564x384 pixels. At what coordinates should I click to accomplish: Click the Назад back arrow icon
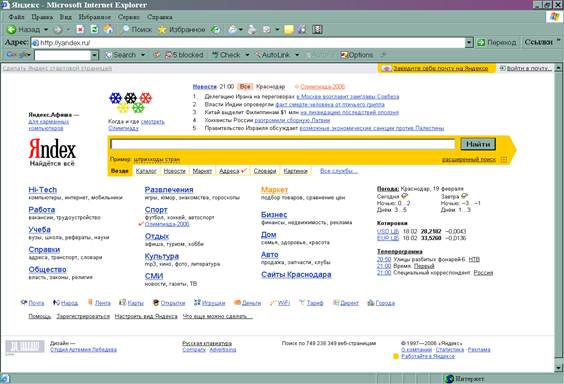[x=12, y=29]
